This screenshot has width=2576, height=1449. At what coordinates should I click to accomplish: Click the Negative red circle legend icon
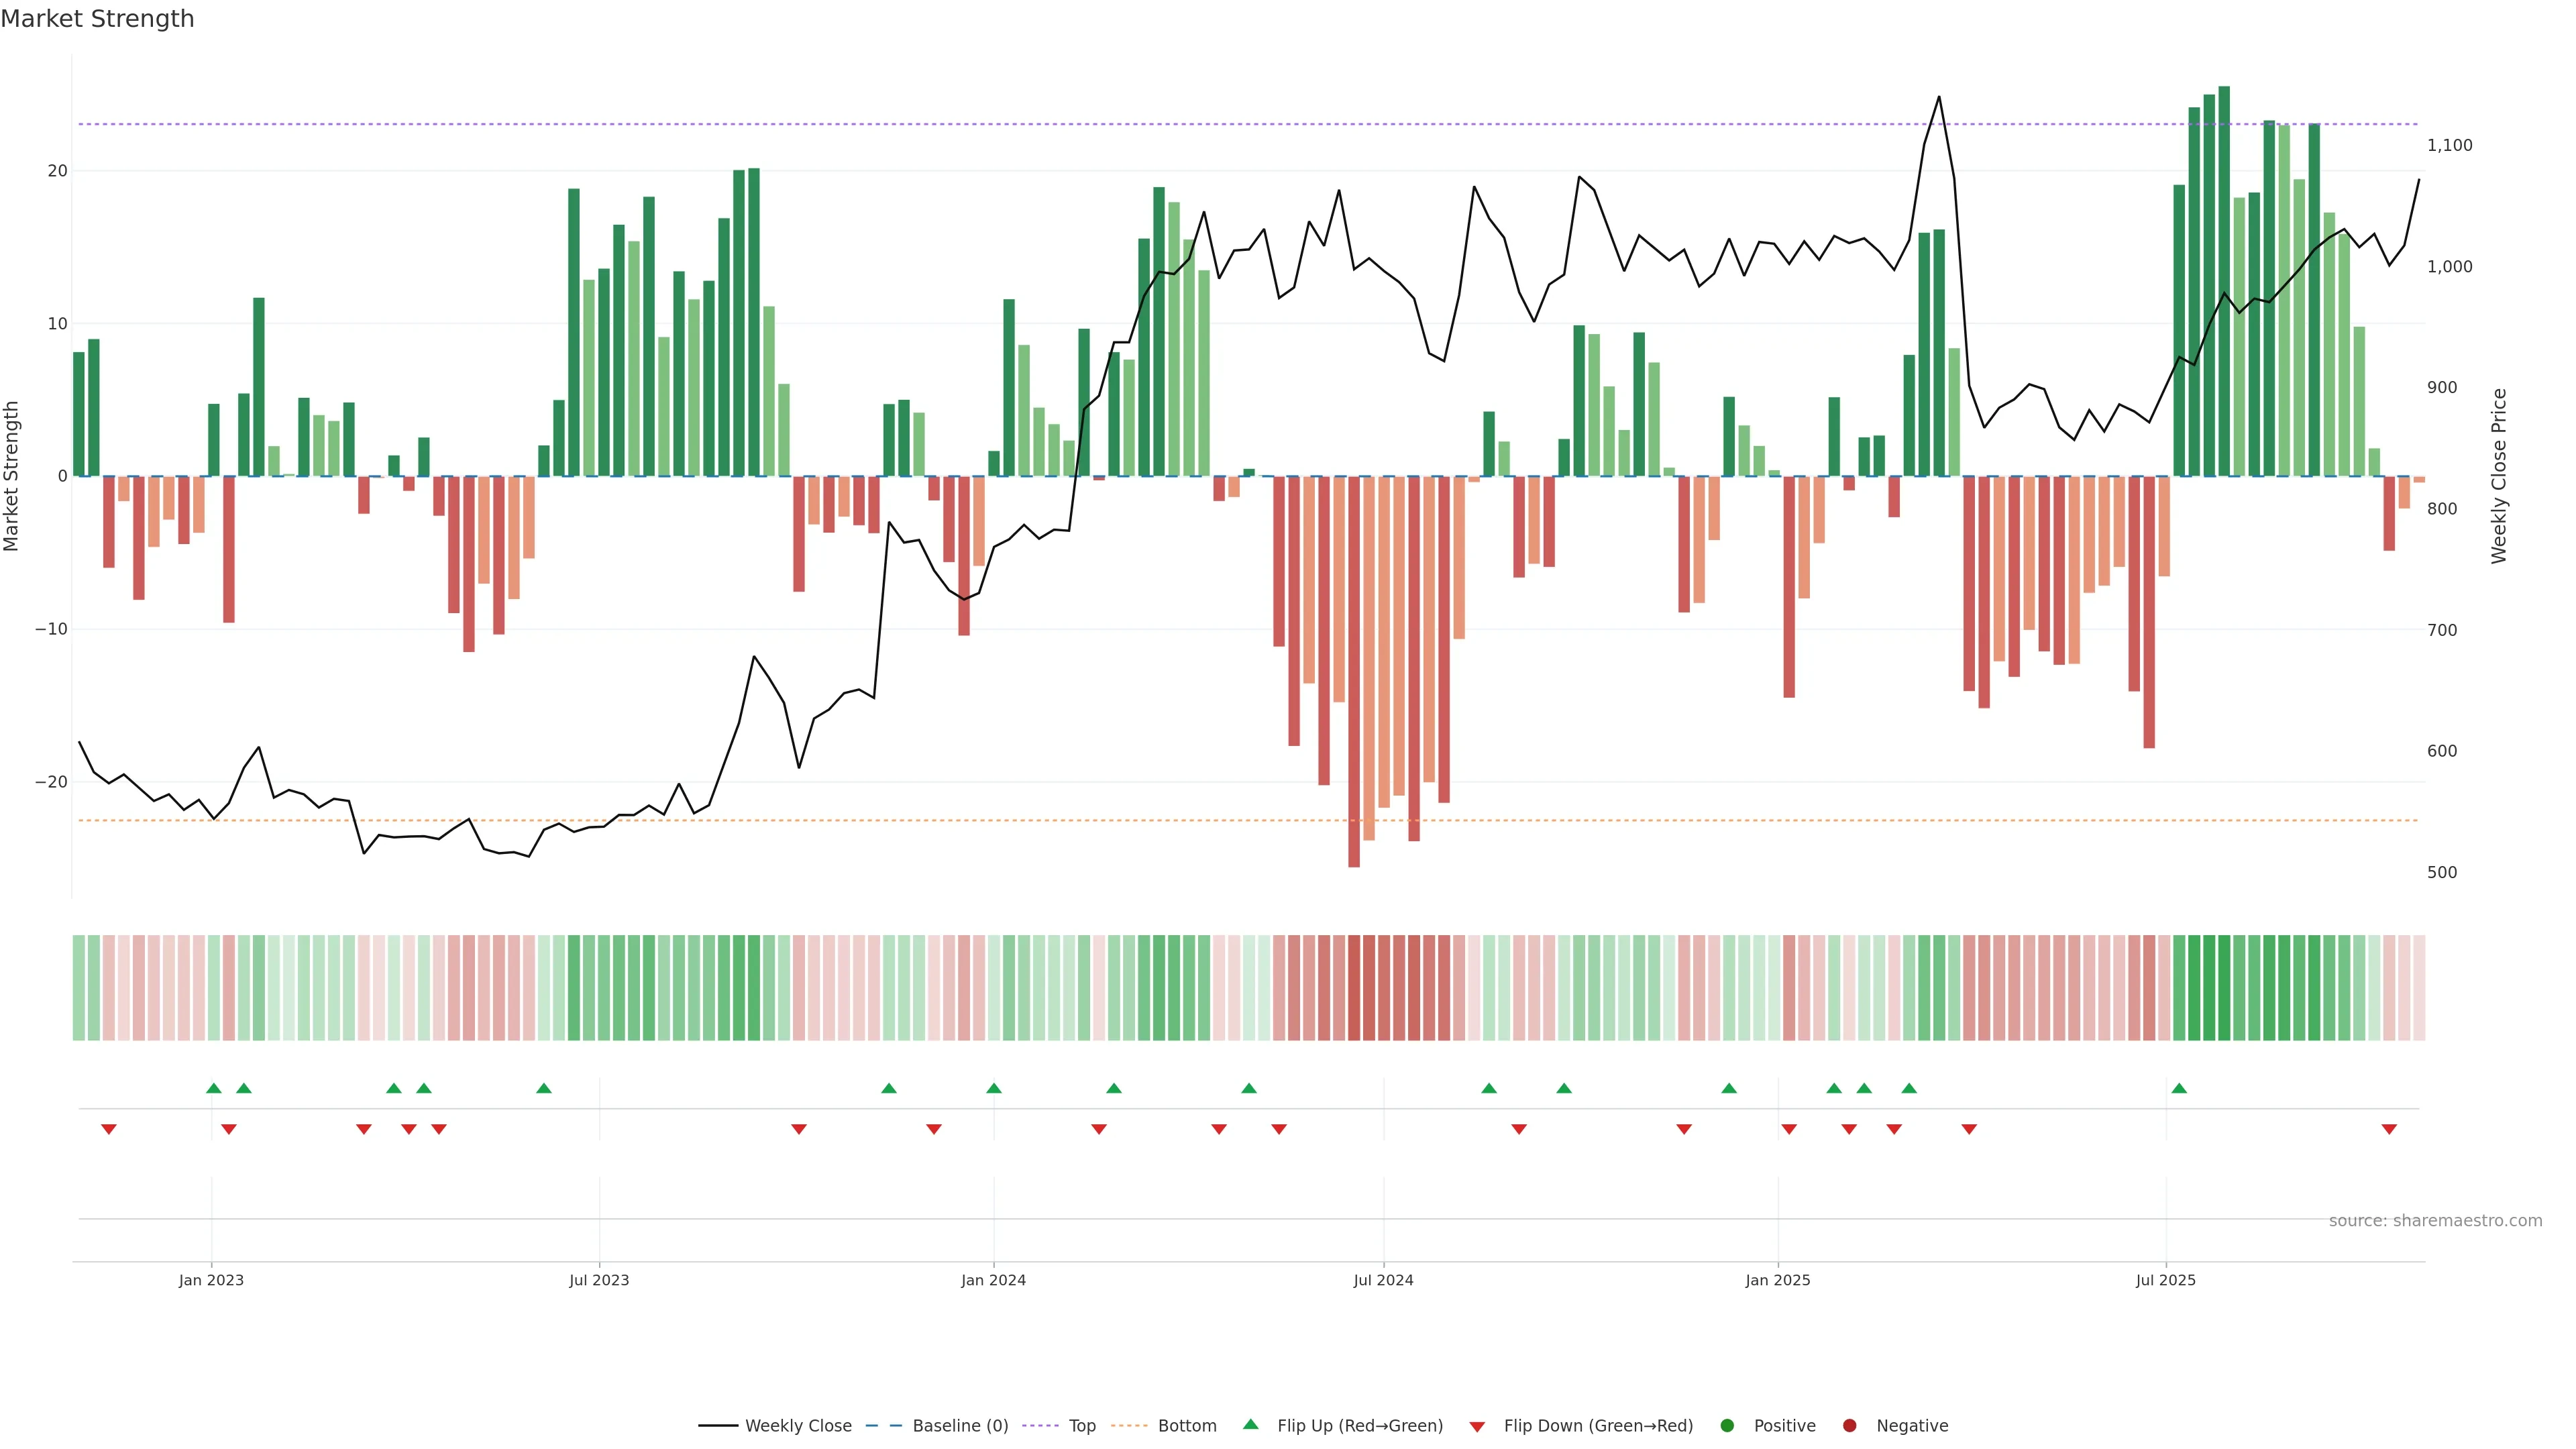(1849, 1426)
